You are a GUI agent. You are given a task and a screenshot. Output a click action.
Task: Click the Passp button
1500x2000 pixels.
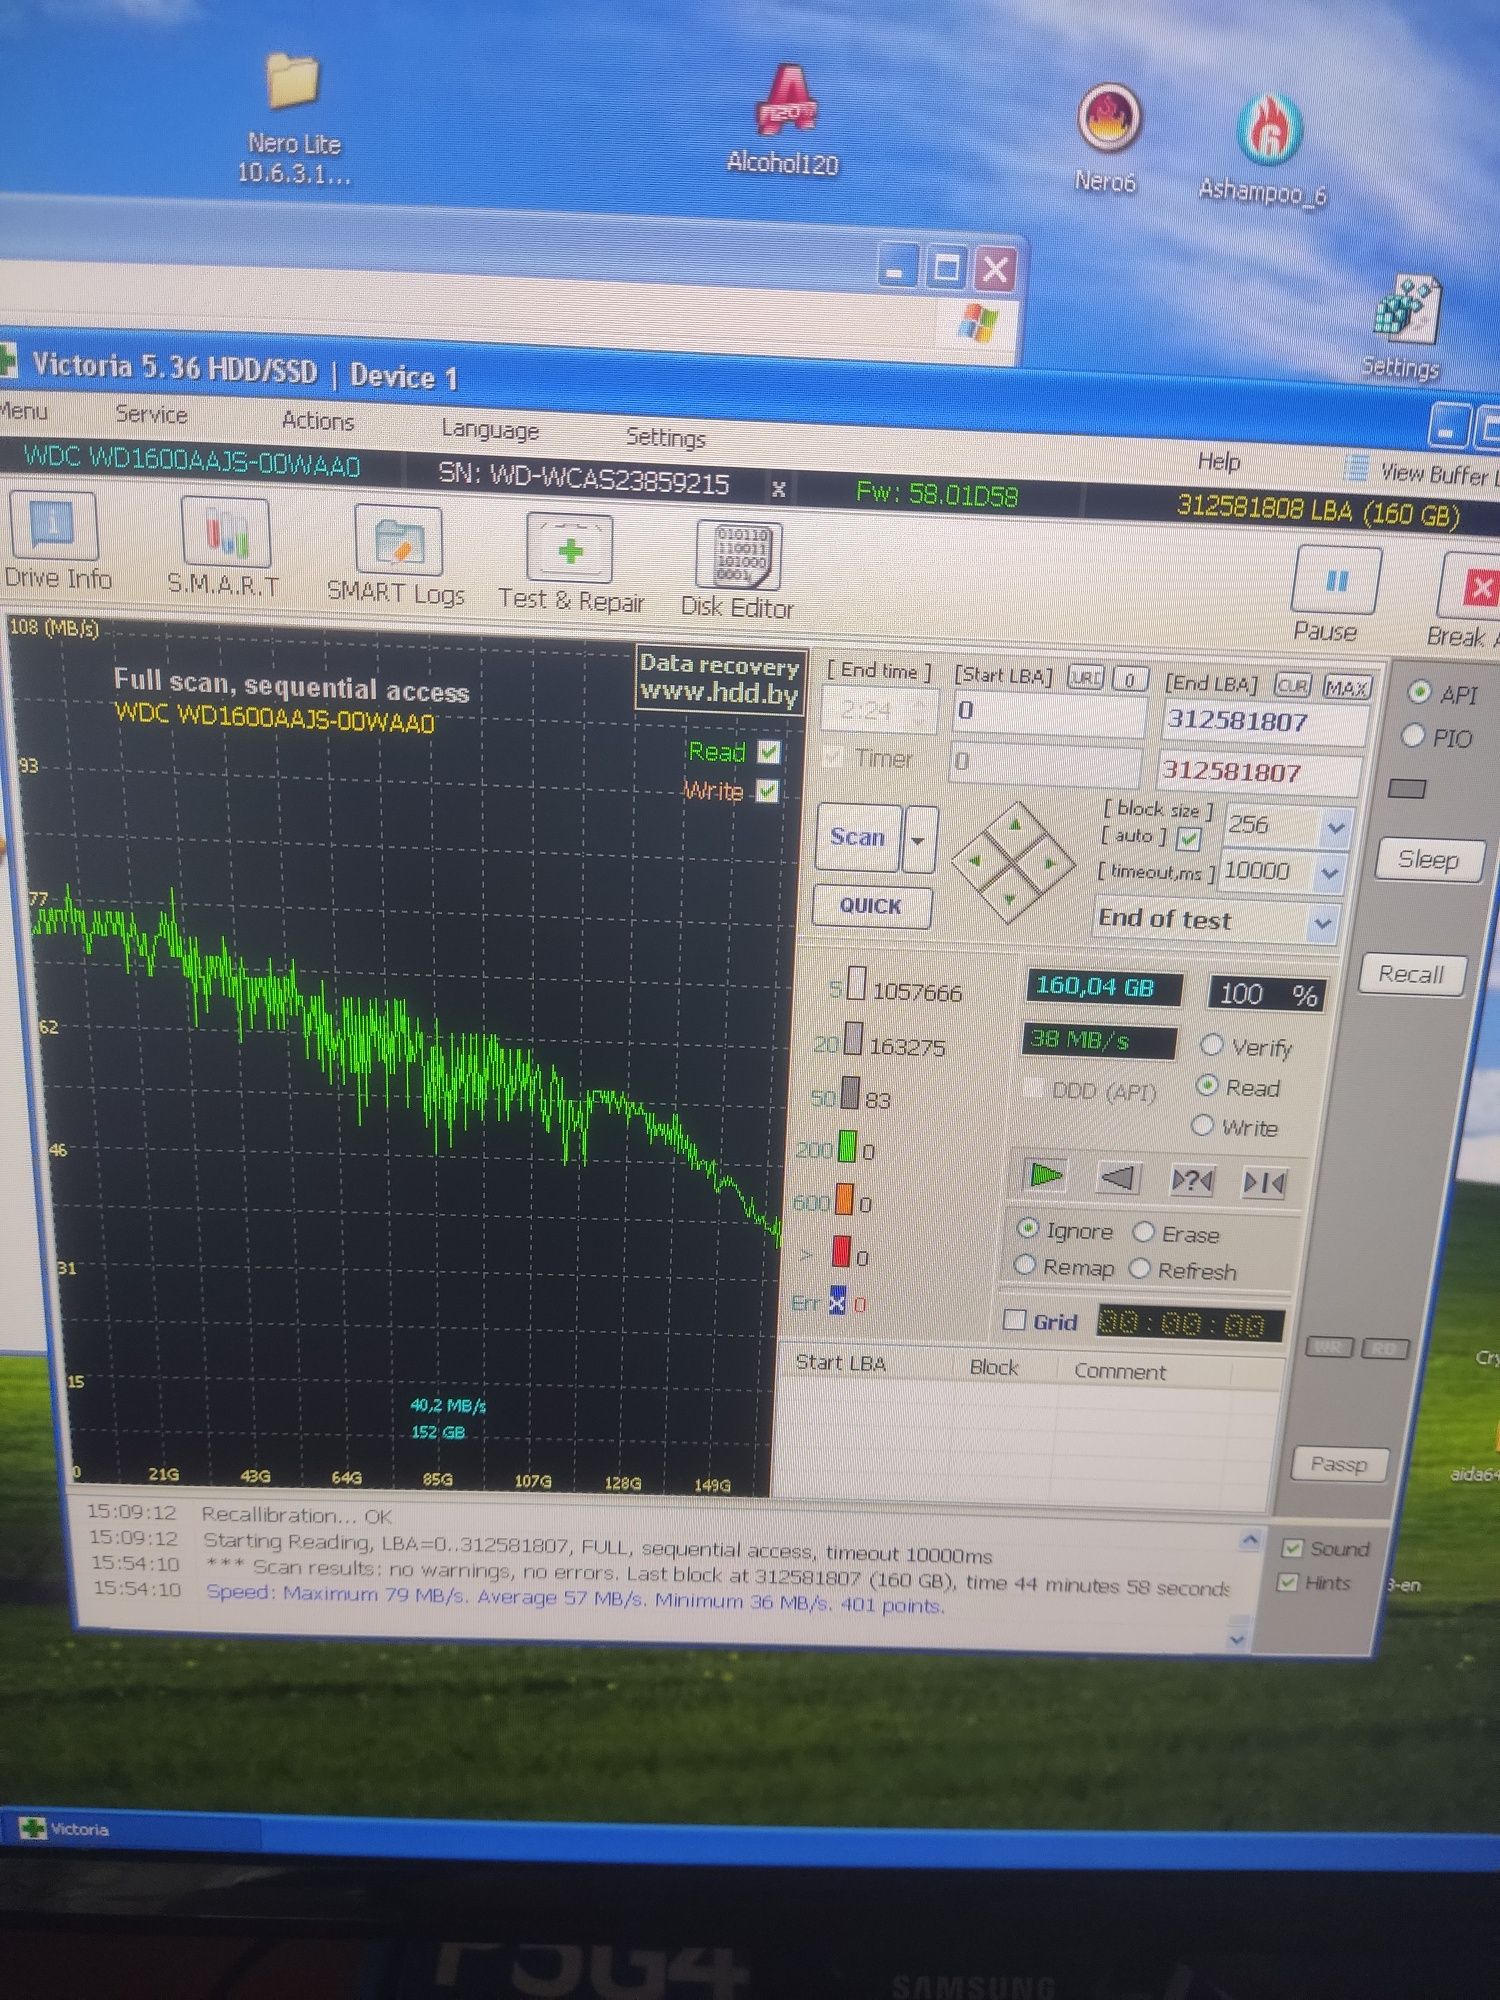click(1338, 1464)
